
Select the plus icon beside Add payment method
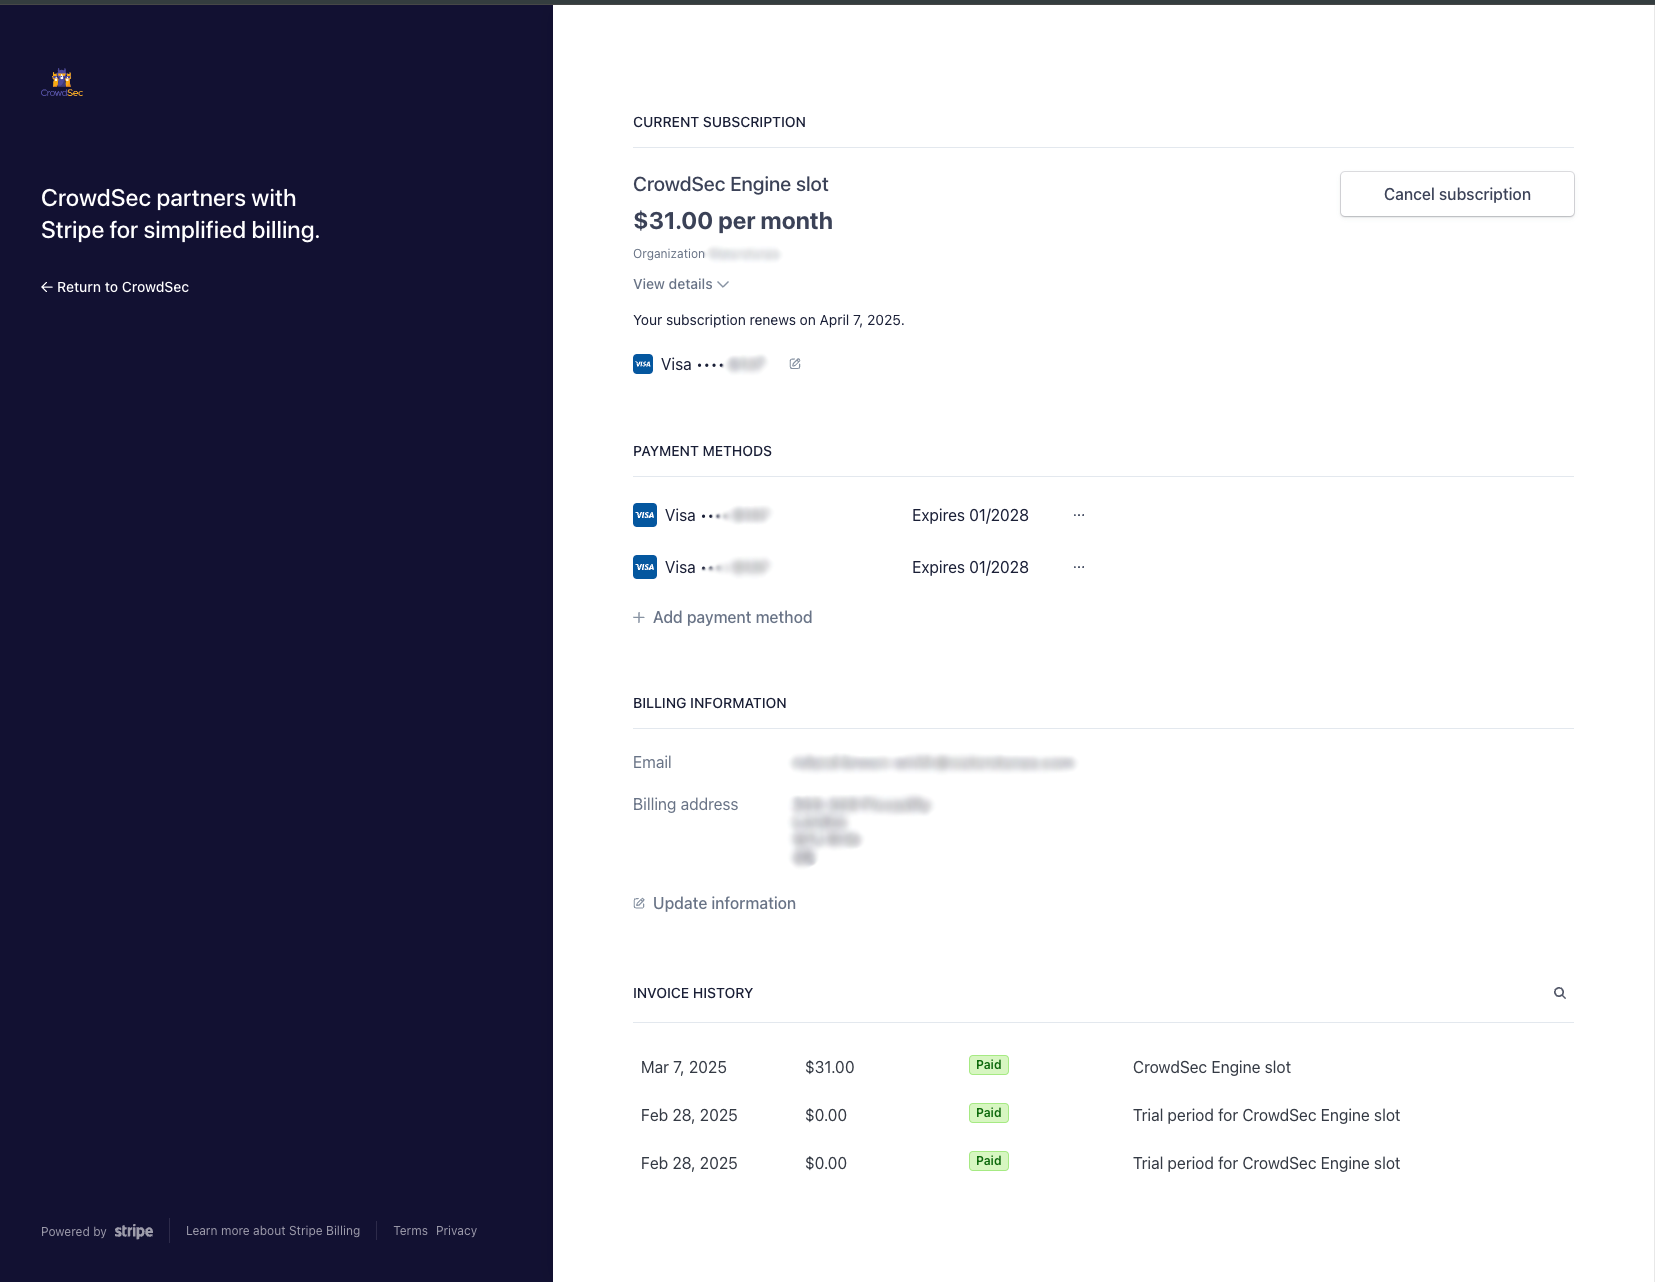(639, 617)
